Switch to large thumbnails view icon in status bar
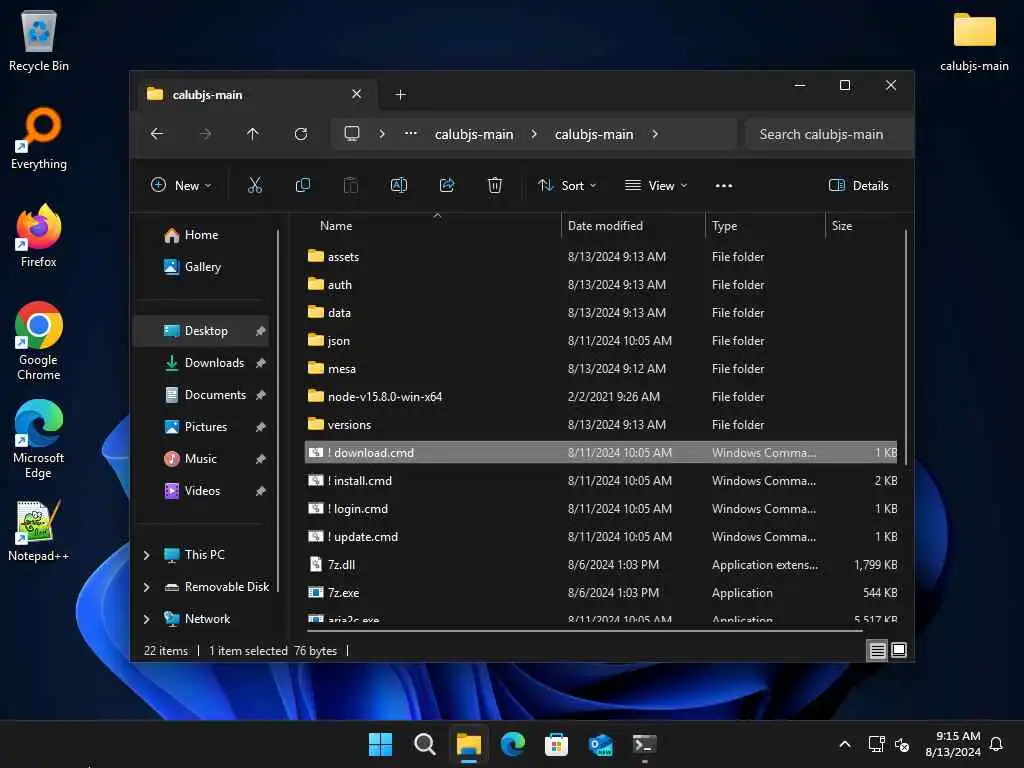 coord(899,650)
